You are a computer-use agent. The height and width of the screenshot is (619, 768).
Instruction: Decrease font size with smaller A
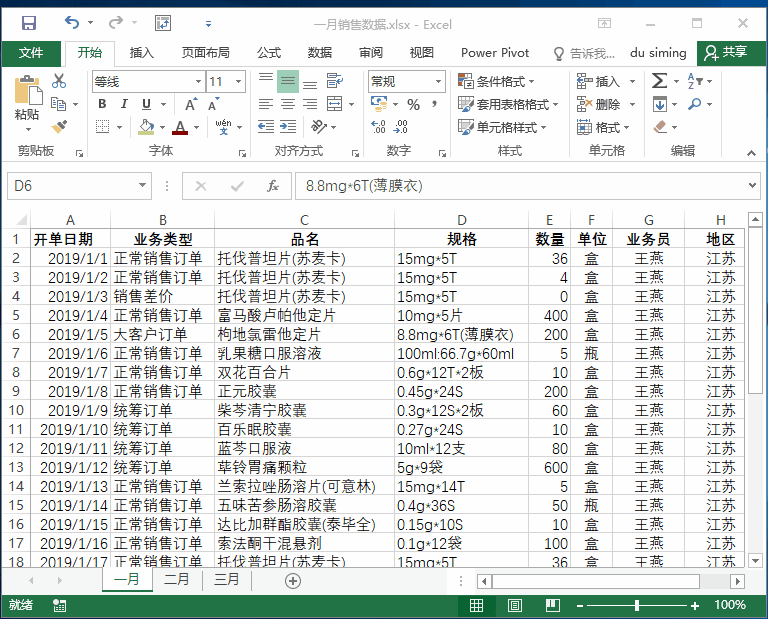[214, 104]
